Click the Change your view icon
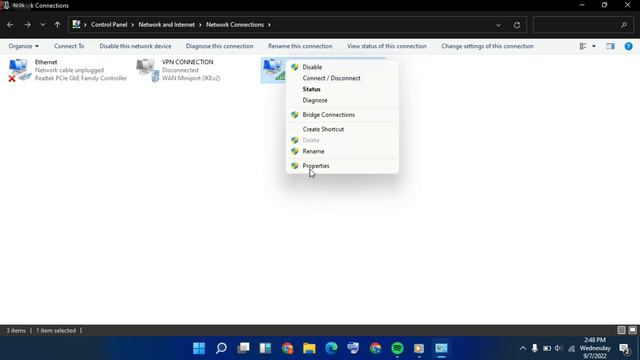The width and height of the screenshot is (640, 360). [x=583, y=46]
